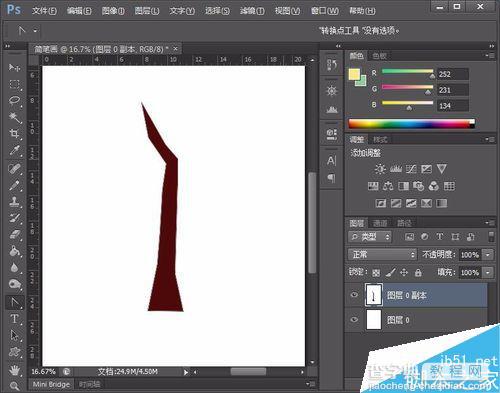This screenshot has height=393, width=500.
Task: Toggle lock transparent pixels
Action: tap(376, 273)
